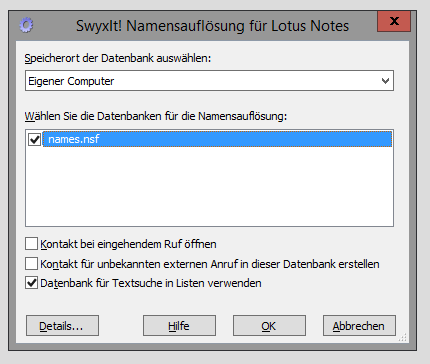The width and height of the screenshot is (430, 364).
Task: Disable Datenbank für Textsuche in Listen verwenden
Action: [x=31, y=283]
